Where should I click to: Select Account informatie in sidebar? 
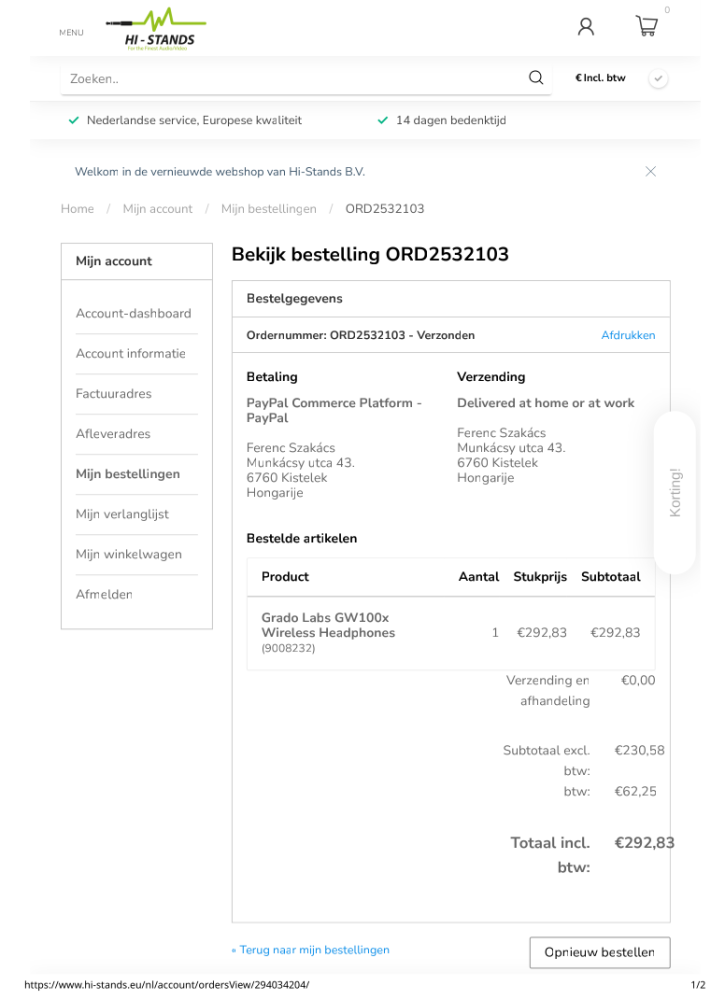click(131, 353)
